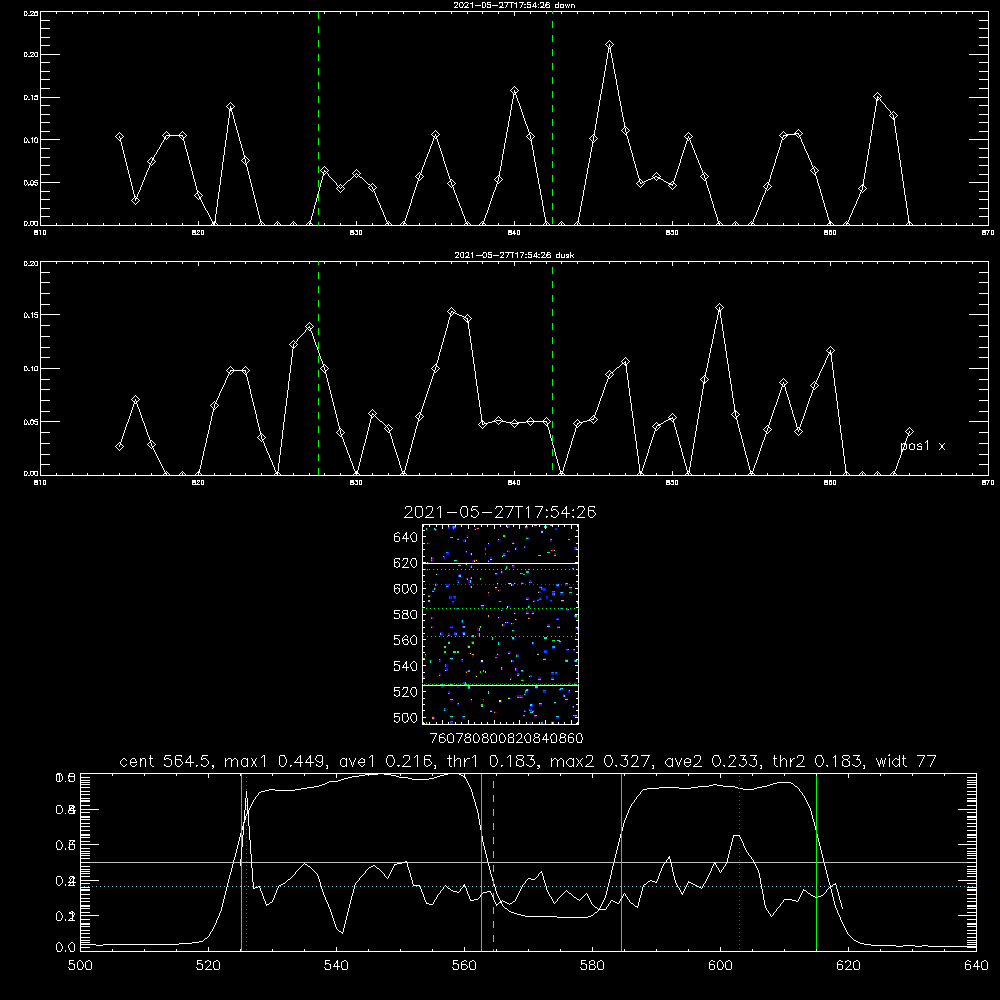The height and width of the screenshot is (1000, 1000).
Task: Select the green solid line near 585 in bottom plot
Action: pyautogui.click(x=621, y=862)
